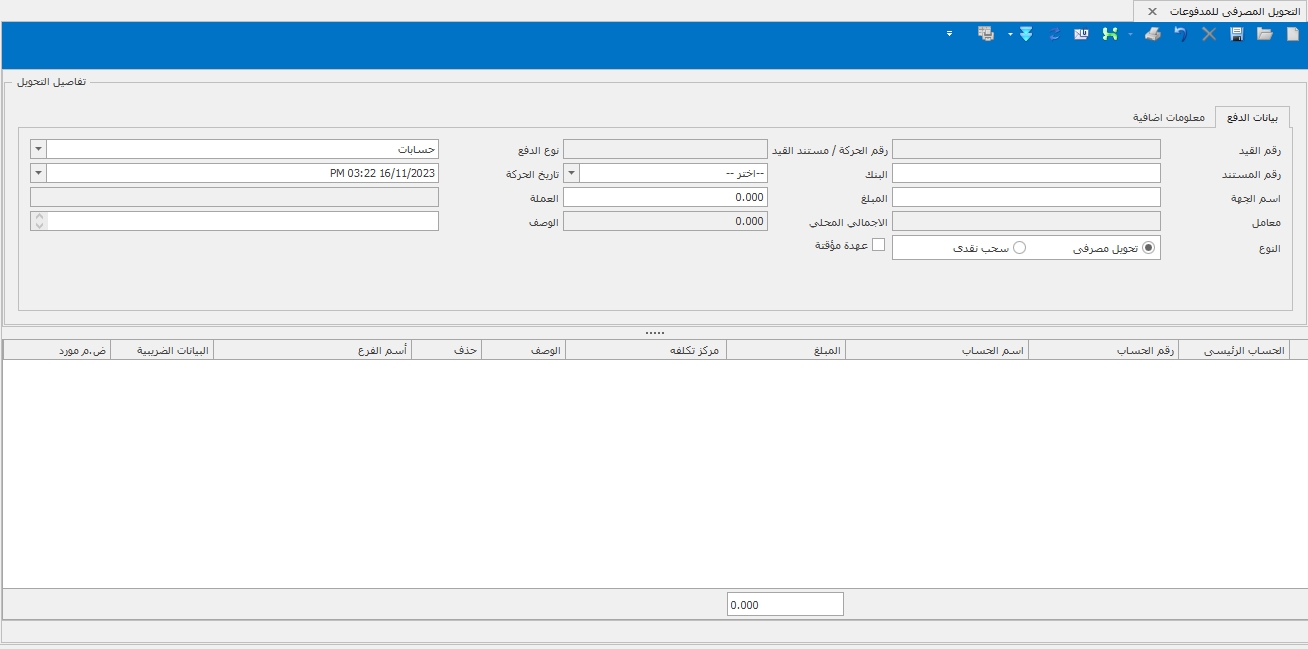Image resolution: width=1308 pixels, height=649 pixels.
Task: Click the Print icon in toolbar
Action: pyautogui.click(x=1152, y=34)
